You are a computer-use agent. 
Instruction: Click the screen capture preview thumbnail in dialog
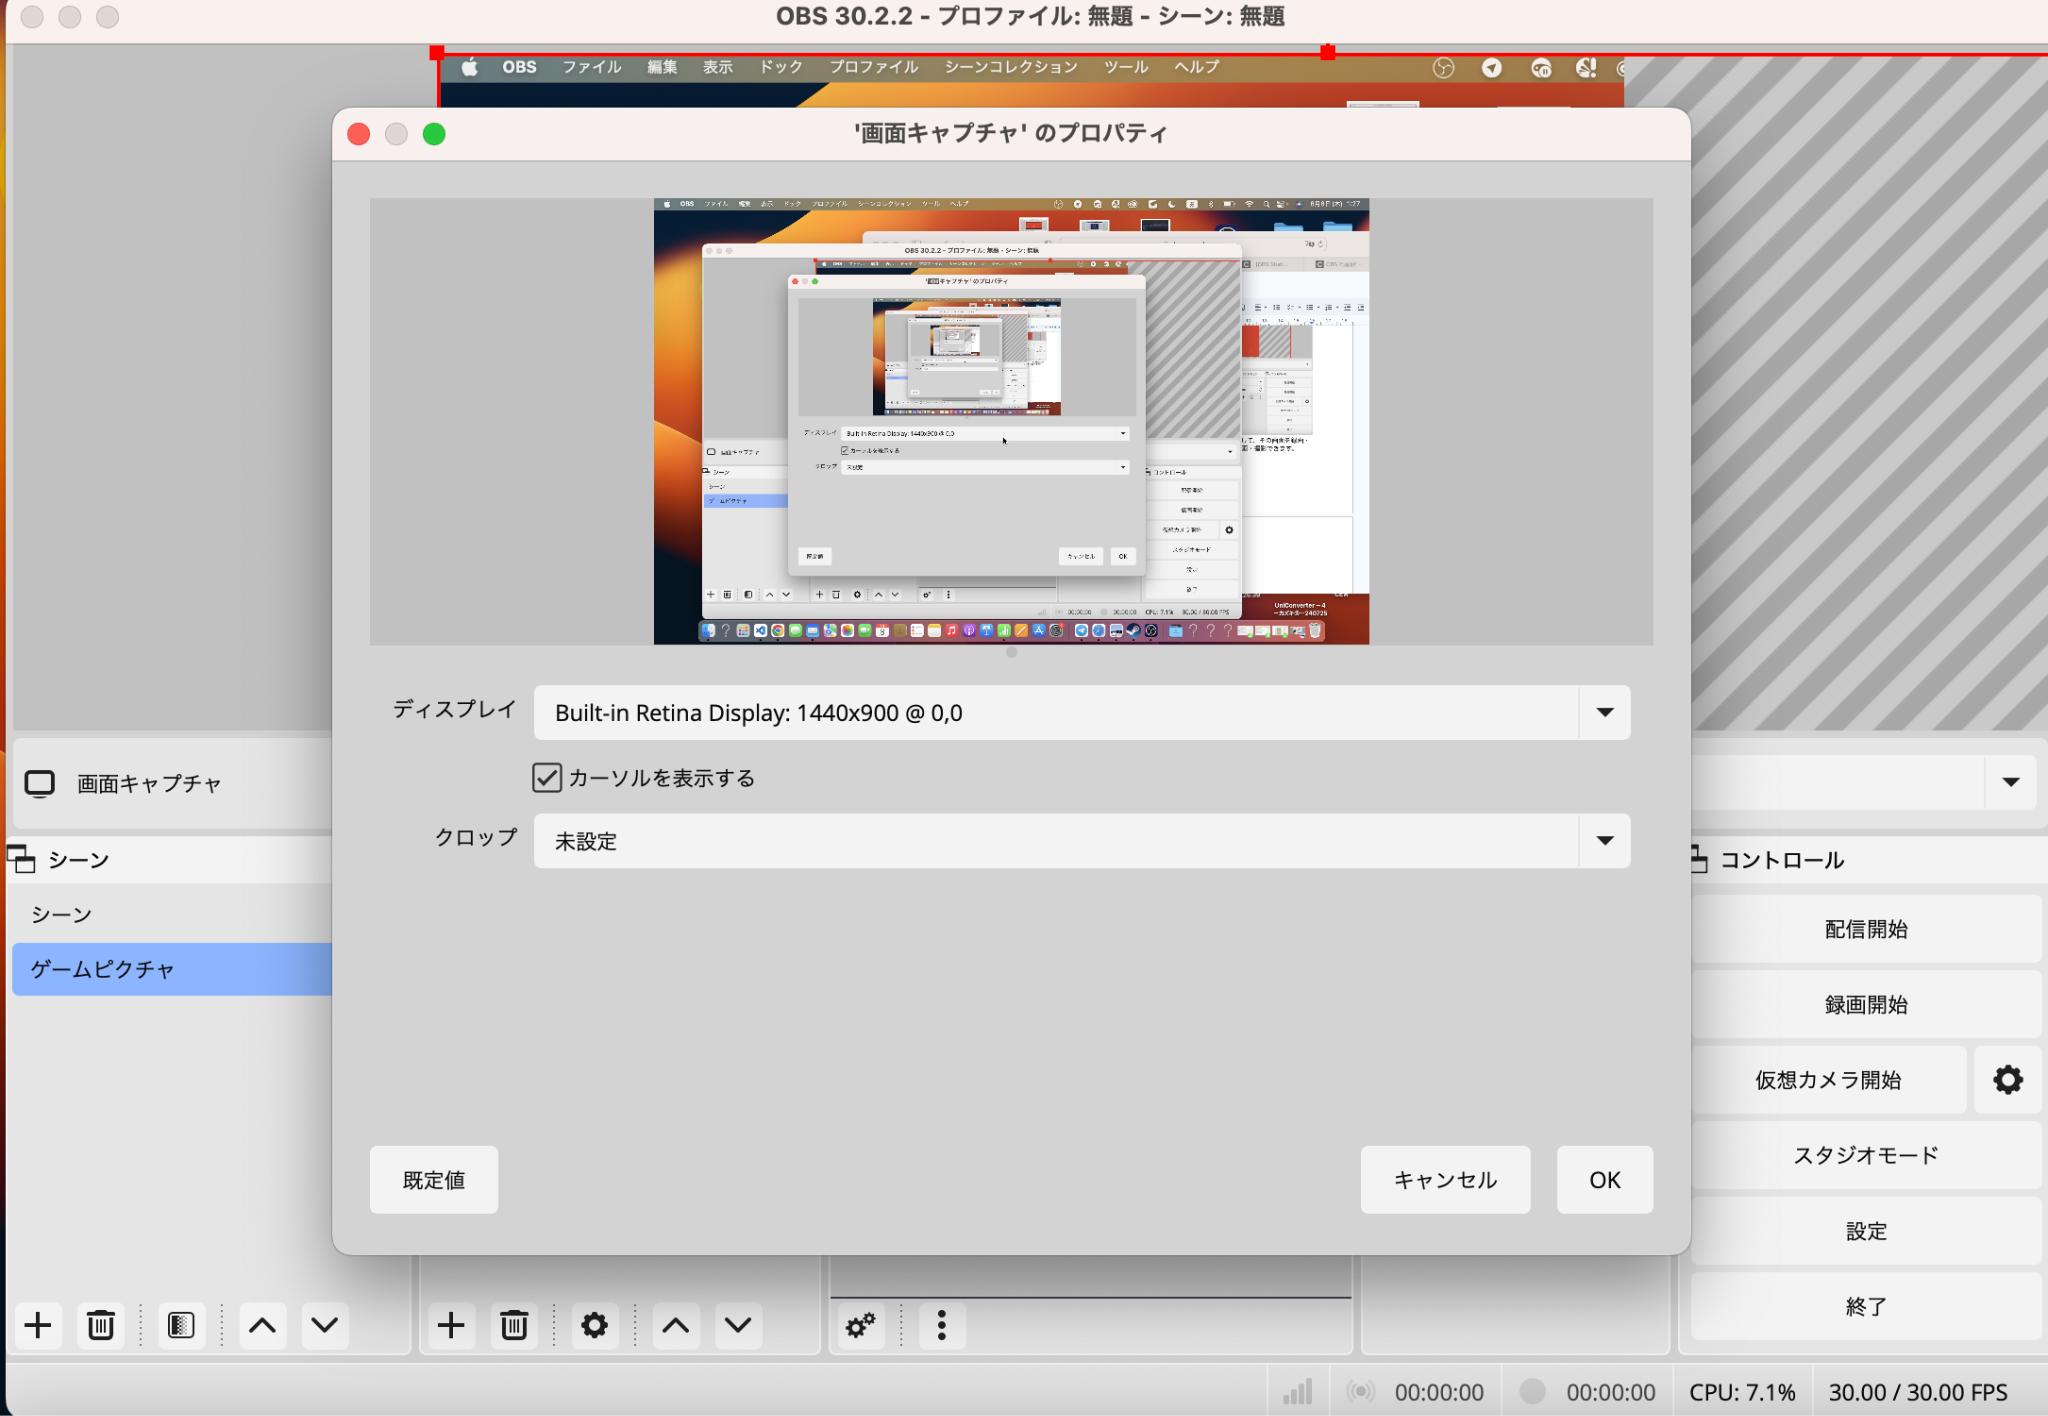pyautogui.click(x=1011, y=421)
